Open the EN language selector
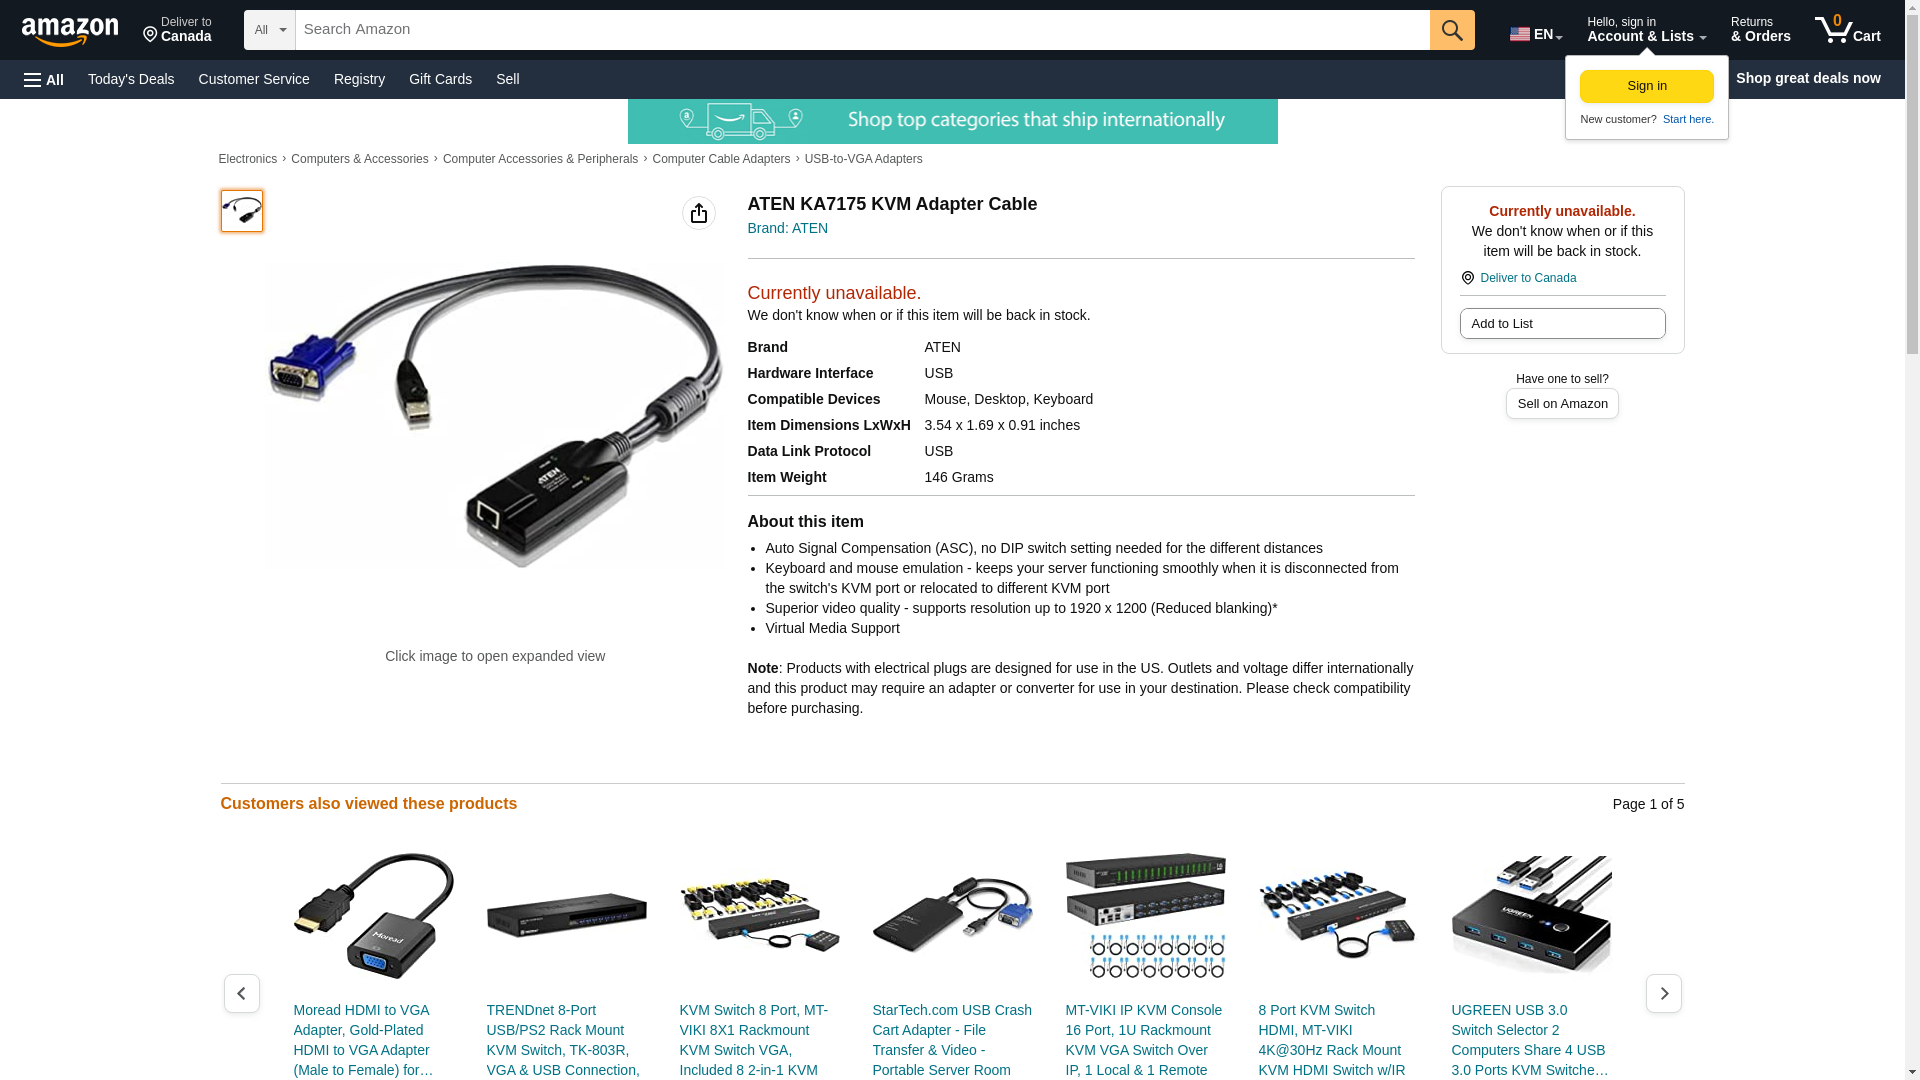Screen dimensions: 1920x1080 coord(1536,34)
